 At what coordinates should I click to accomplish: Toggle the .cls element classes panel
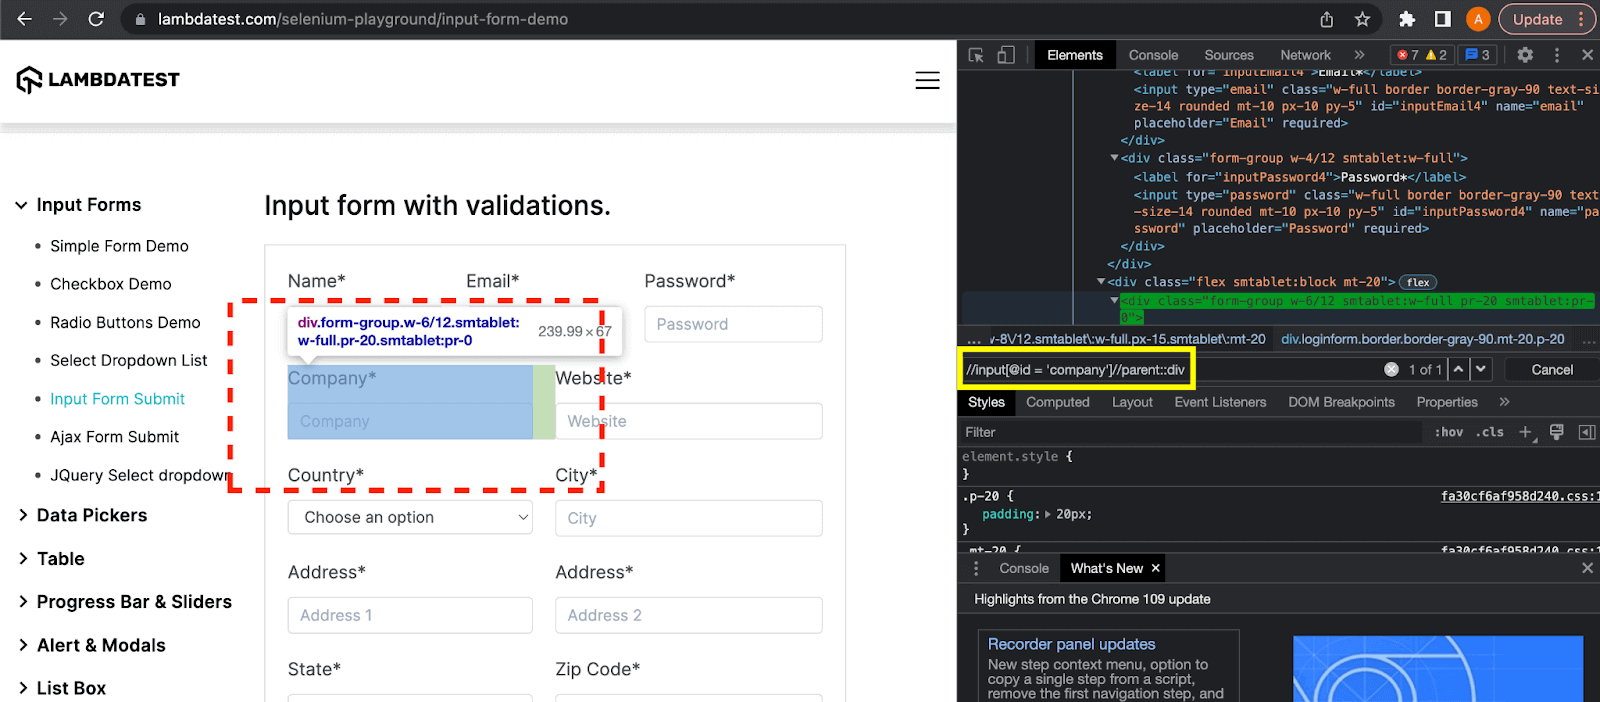[1490, 432]
